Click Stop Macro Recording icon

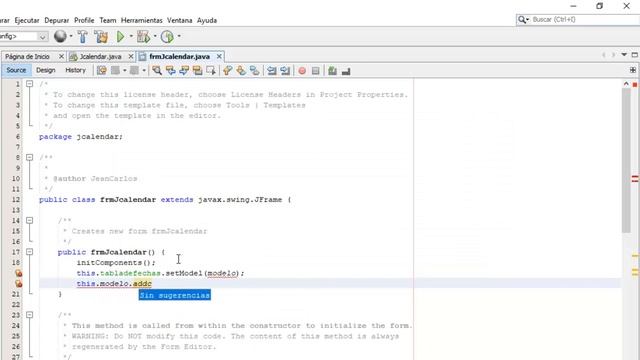point(316,71)
